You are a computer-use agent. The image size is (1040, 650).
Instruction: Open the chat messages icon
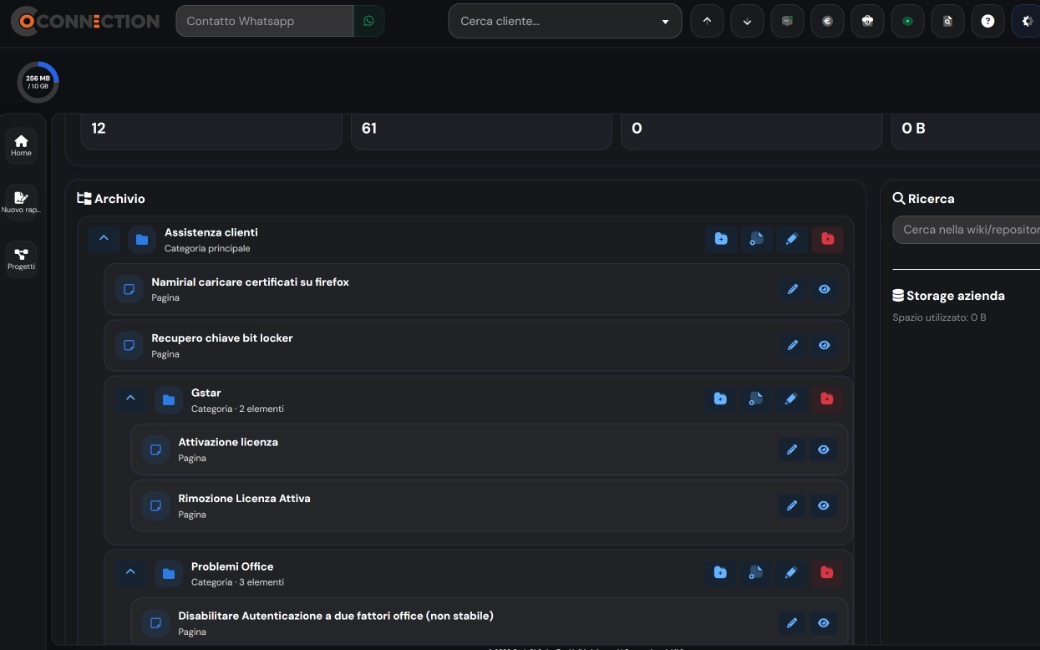click(x=787, y=21)
